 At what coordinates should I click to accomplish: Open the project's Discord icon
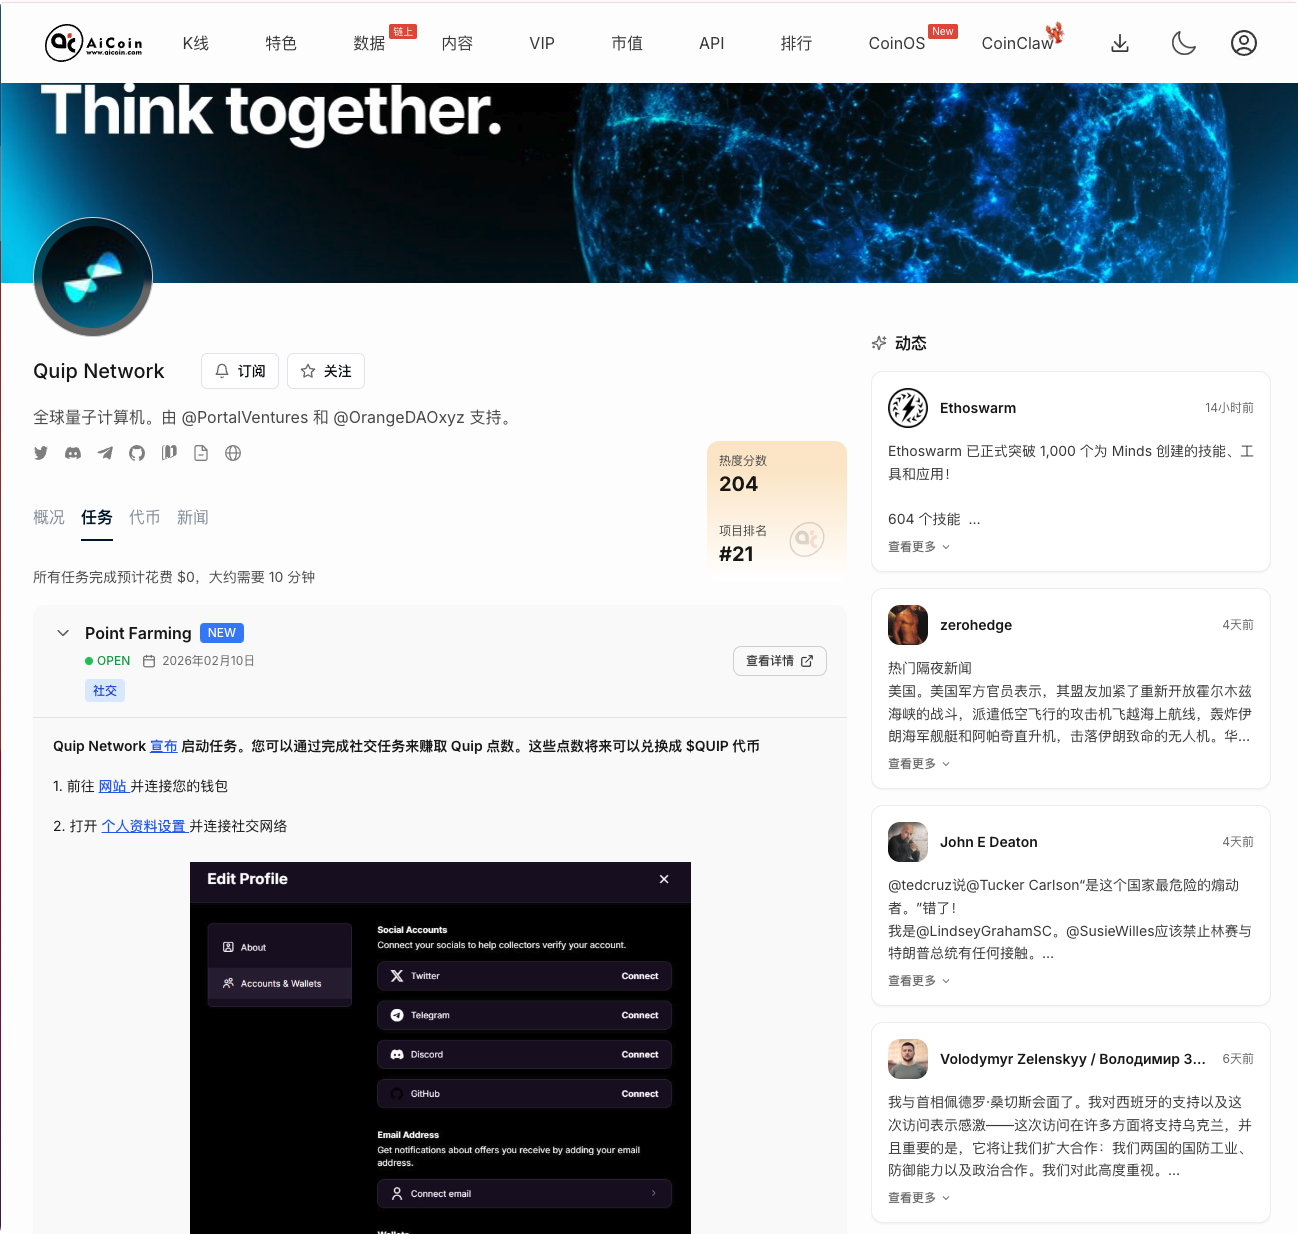pos(73,453)
